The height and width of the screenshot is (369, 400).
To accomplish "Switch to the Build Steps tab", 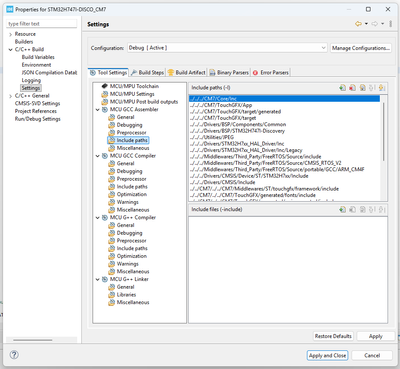I will tap(147, 72).
